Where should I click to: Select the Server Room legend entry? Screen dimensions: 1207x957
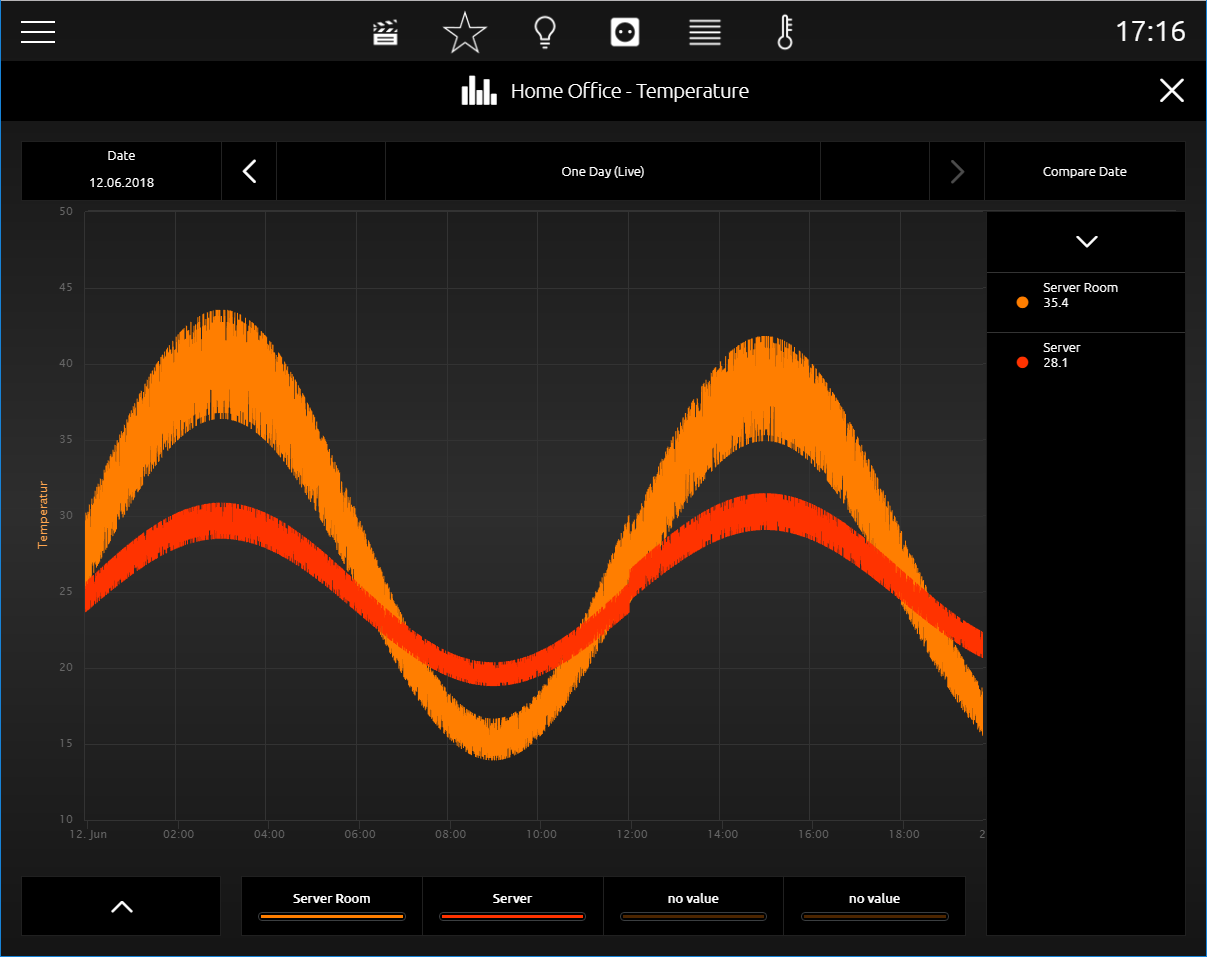click(1086, 302)
